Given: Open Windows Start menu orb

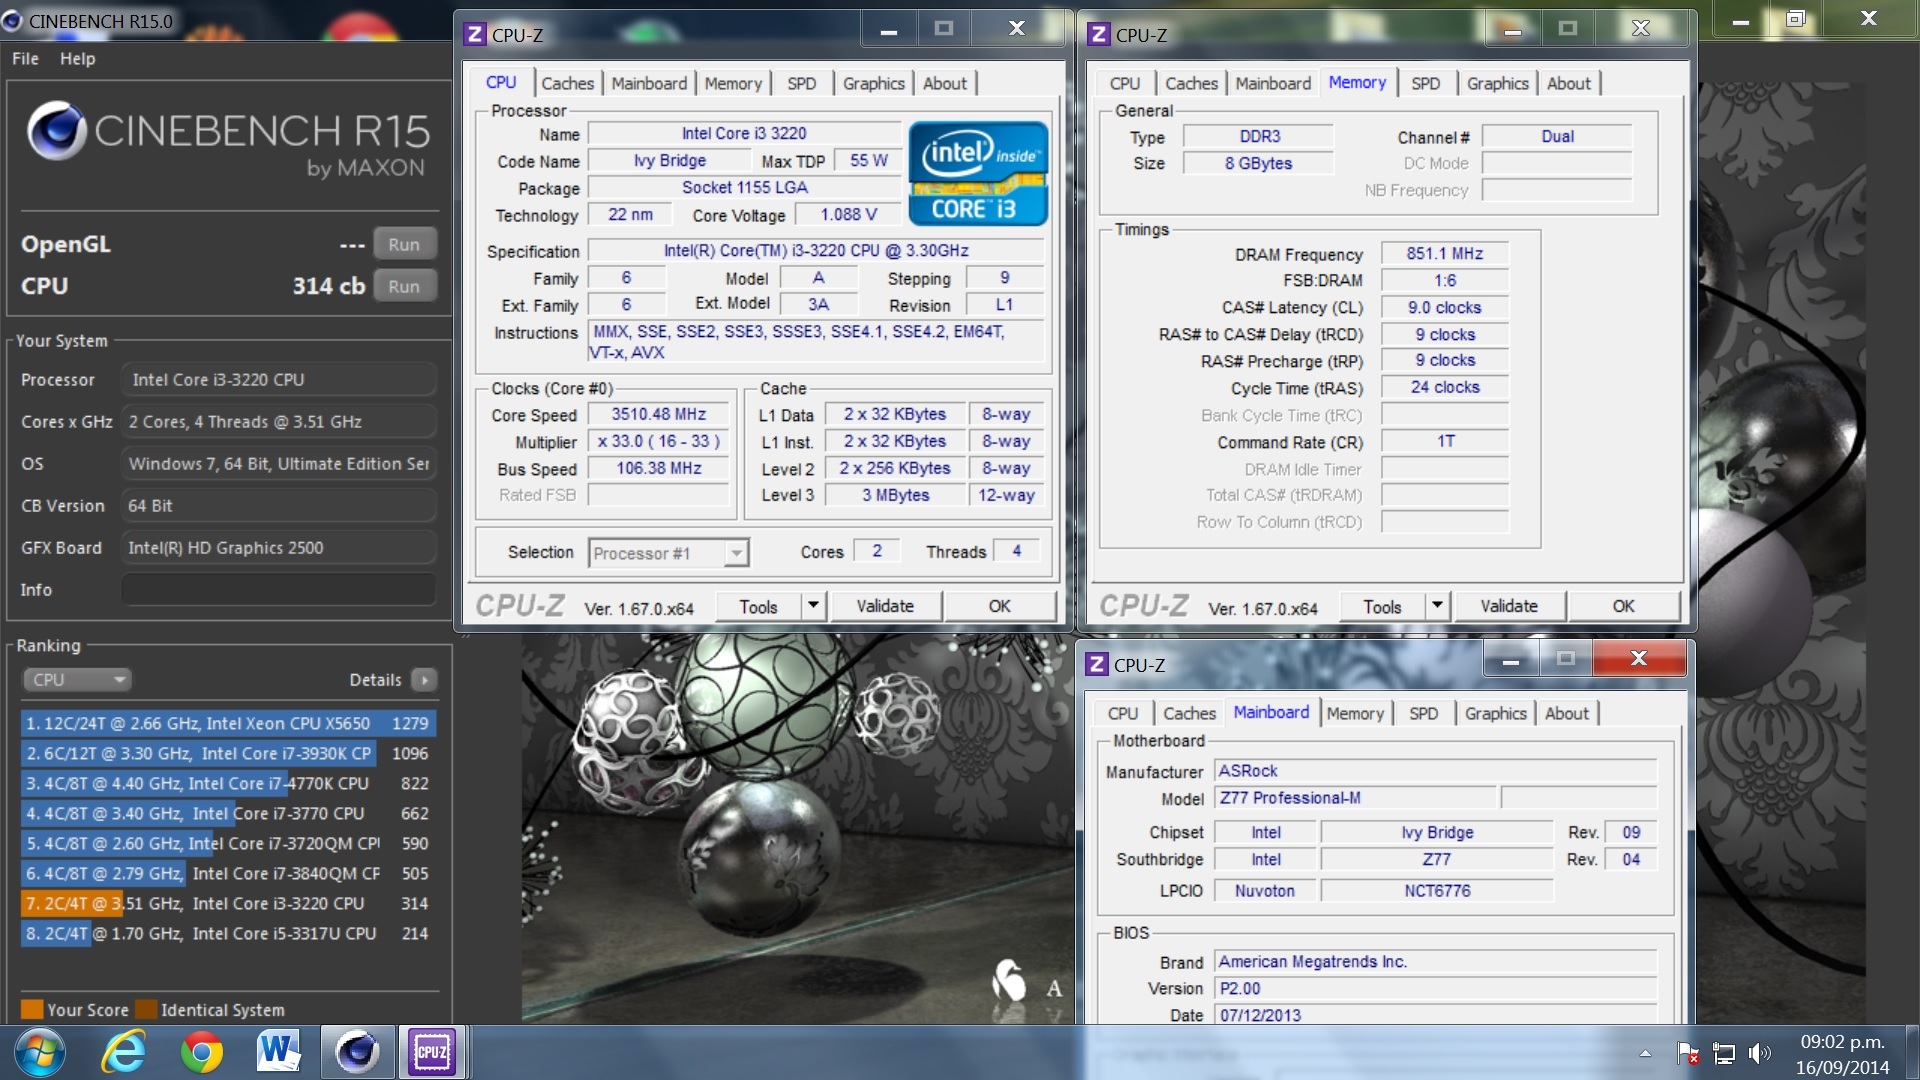Looking at the screenshot, I should pyautogui.click(x=40, y=1052).
